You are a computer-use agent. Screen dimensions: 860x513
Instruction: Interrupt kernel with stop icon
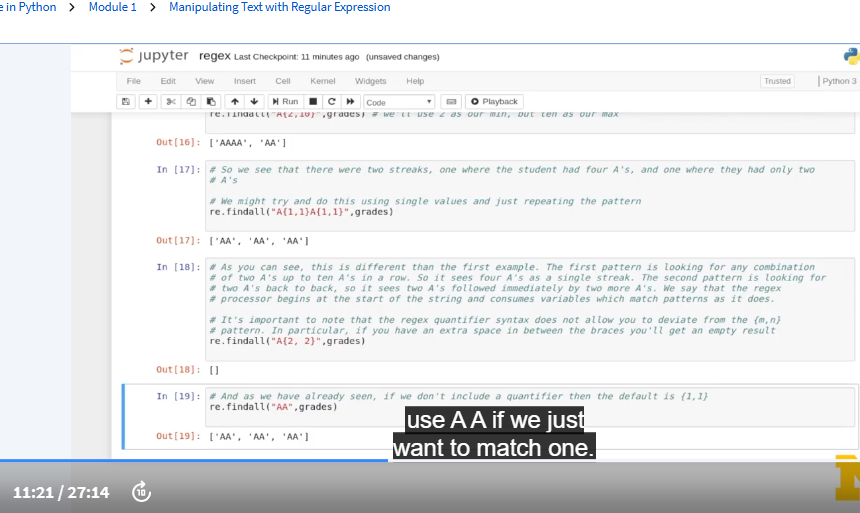(x=313, y=102)
